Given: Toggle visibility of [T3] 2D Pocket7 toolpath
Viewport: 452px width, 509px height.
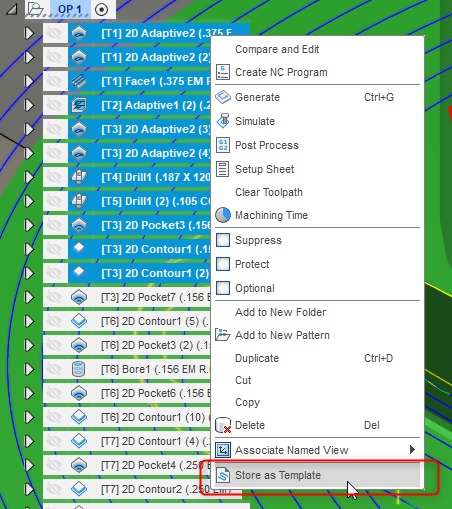Looking at the screenshot, I should pos(55,297).
